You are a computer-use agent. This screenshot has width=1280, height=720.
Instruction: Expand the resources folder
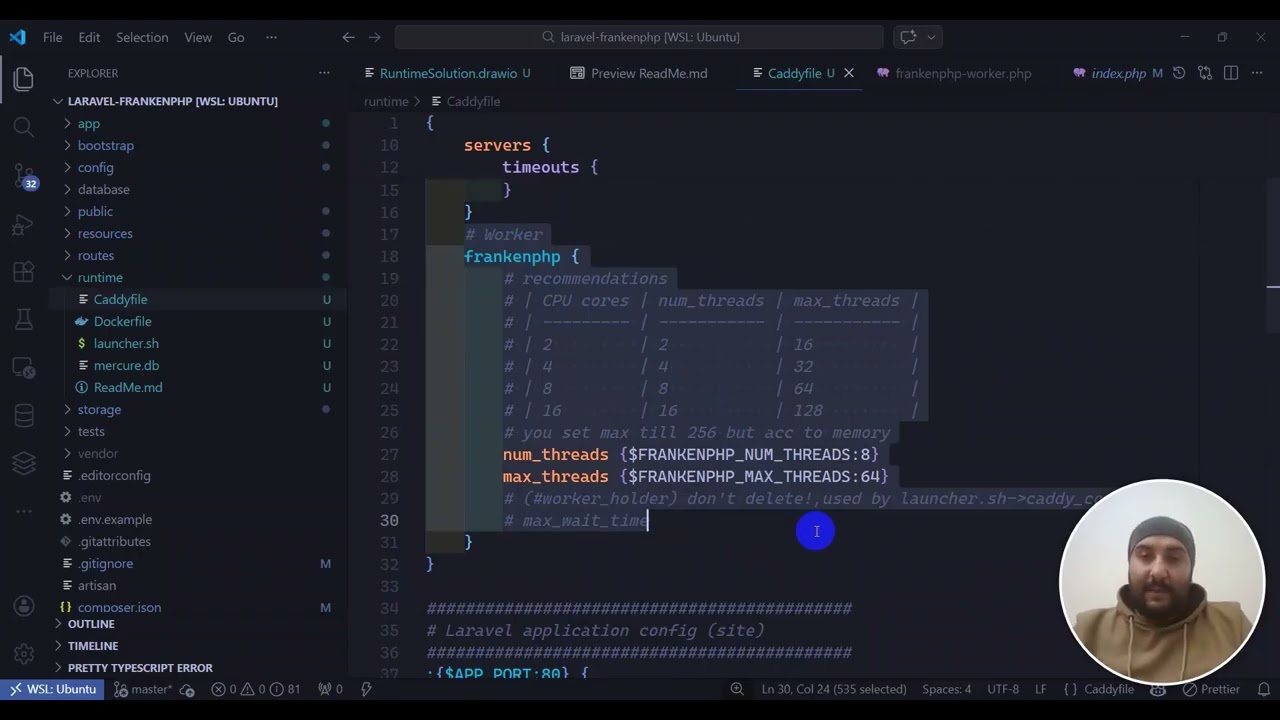105,233
